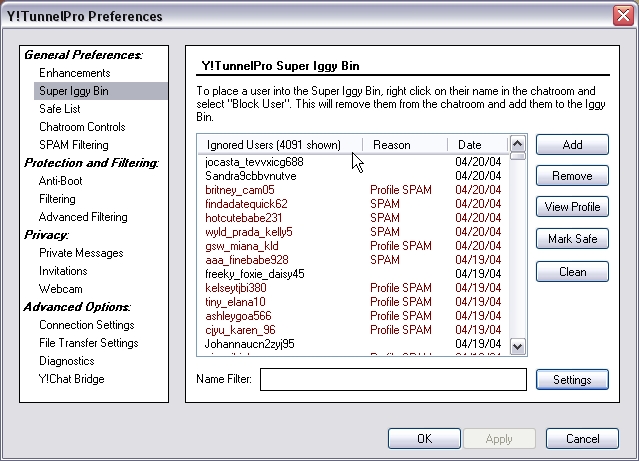Click View Profile button

click(x=572, y=207)
